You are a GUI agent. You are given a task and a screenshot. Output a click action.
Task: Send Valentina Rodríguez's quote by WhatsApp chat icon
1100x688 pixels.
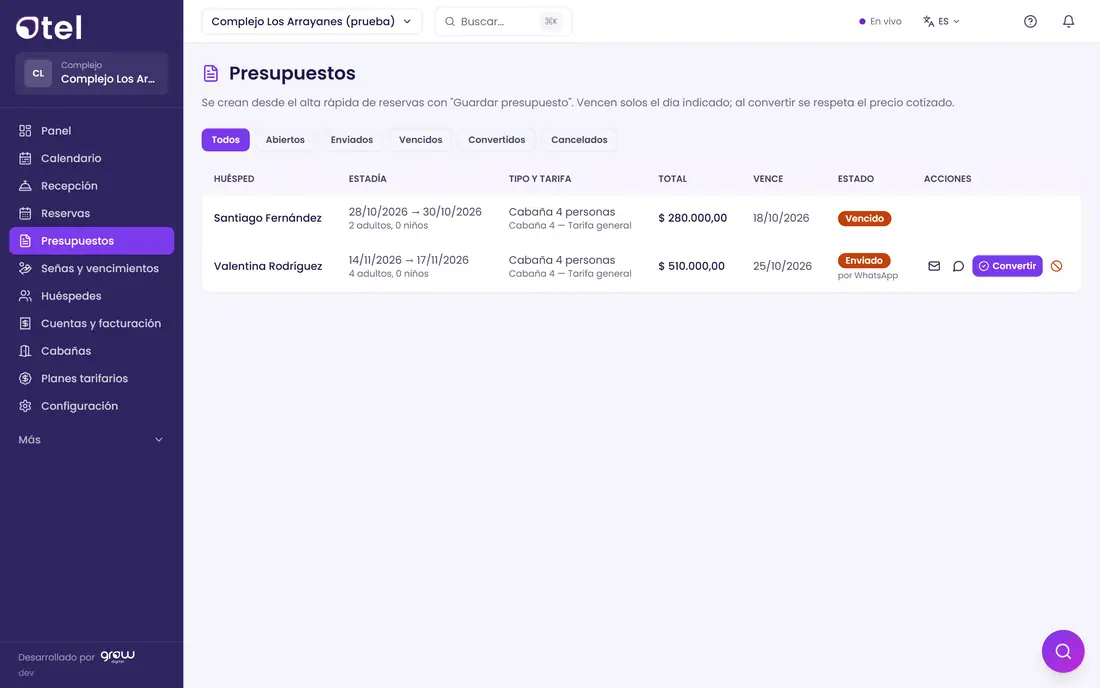point(958,266)
